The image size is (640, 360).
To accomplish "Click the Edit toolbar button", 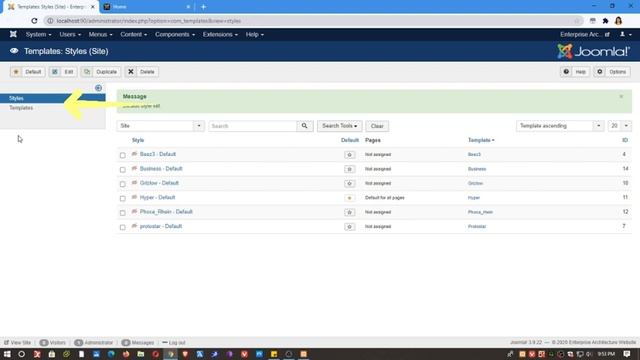I will coord(63,72).
